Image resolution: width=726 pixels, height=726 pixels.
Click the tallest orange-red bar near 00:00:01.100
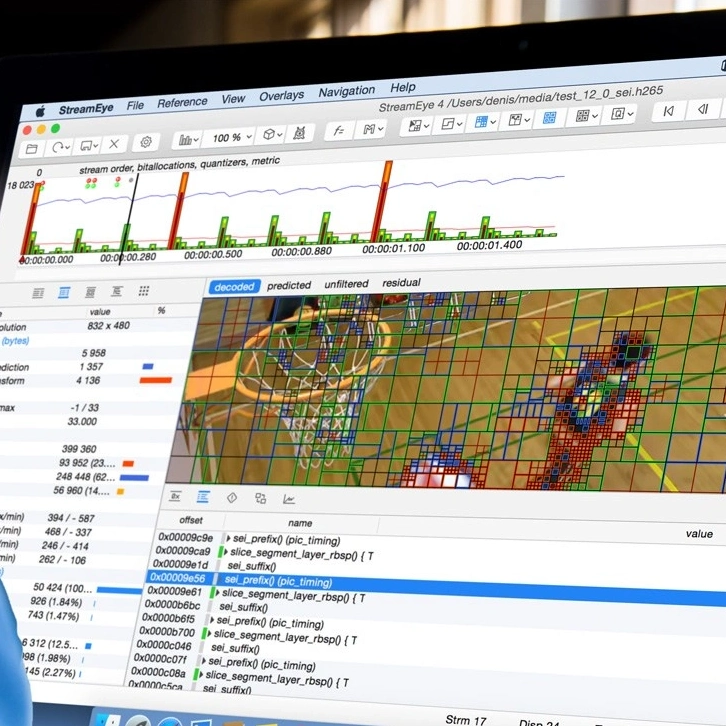coord(382,200)
